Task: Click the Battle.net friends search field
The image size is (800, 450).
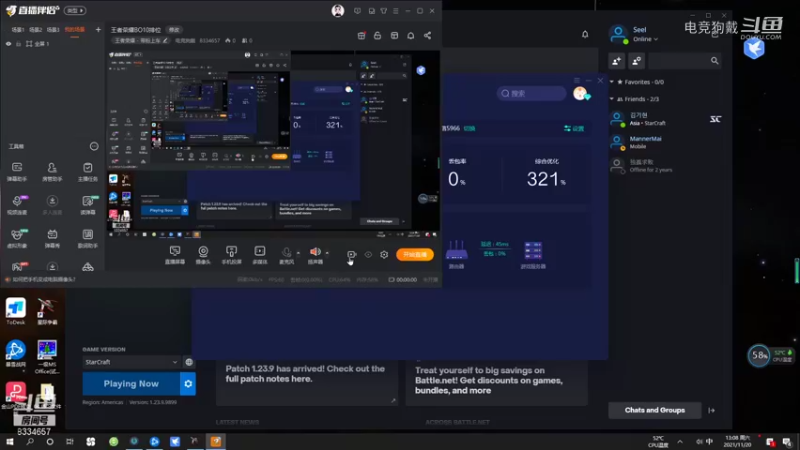Action: tap(684, 61)
